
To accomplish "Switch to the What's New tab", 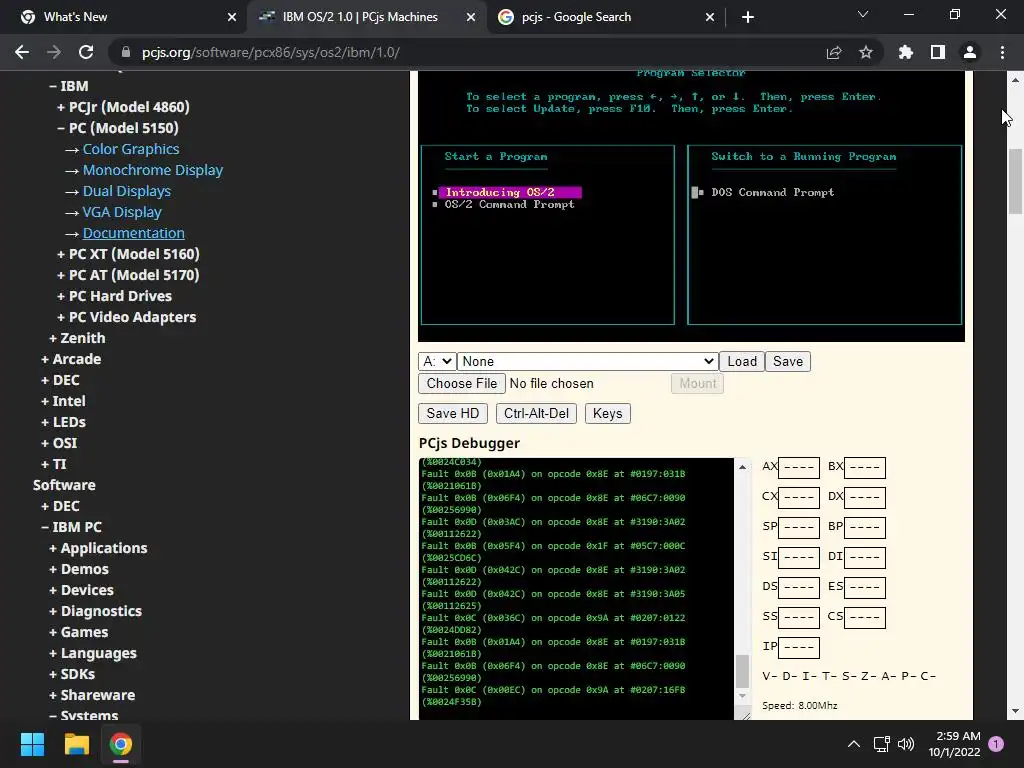I will pos(75,17).
